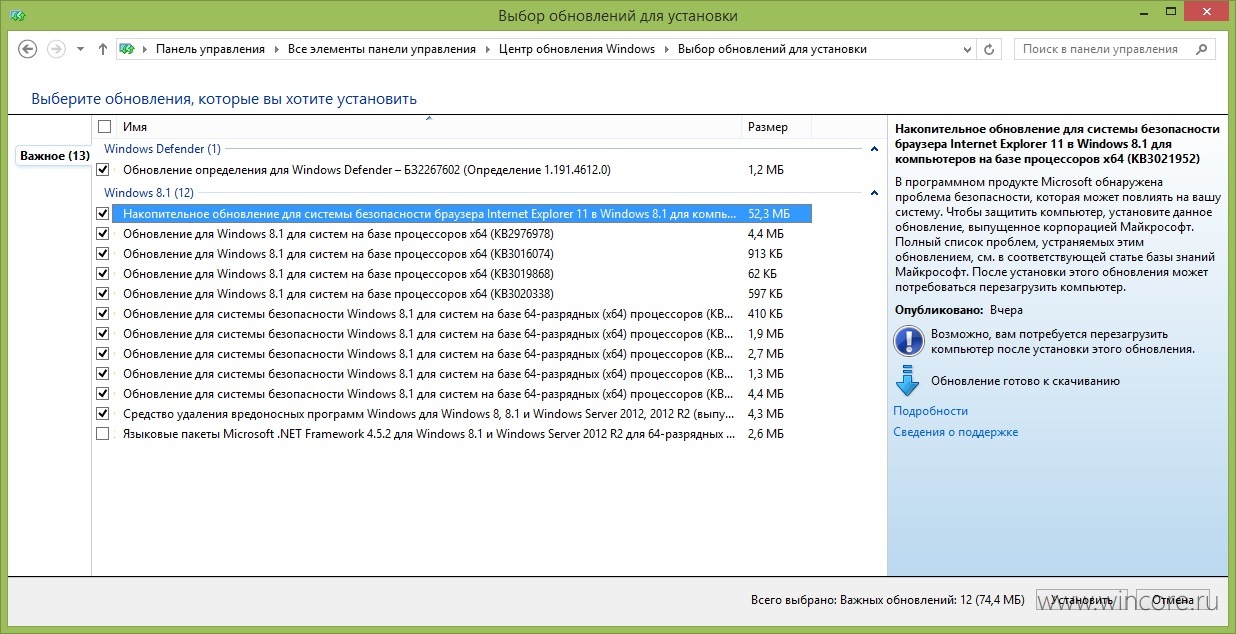Select the "Языковые пакеты Microsoft .NET Framework" row name

click(428, 434)
